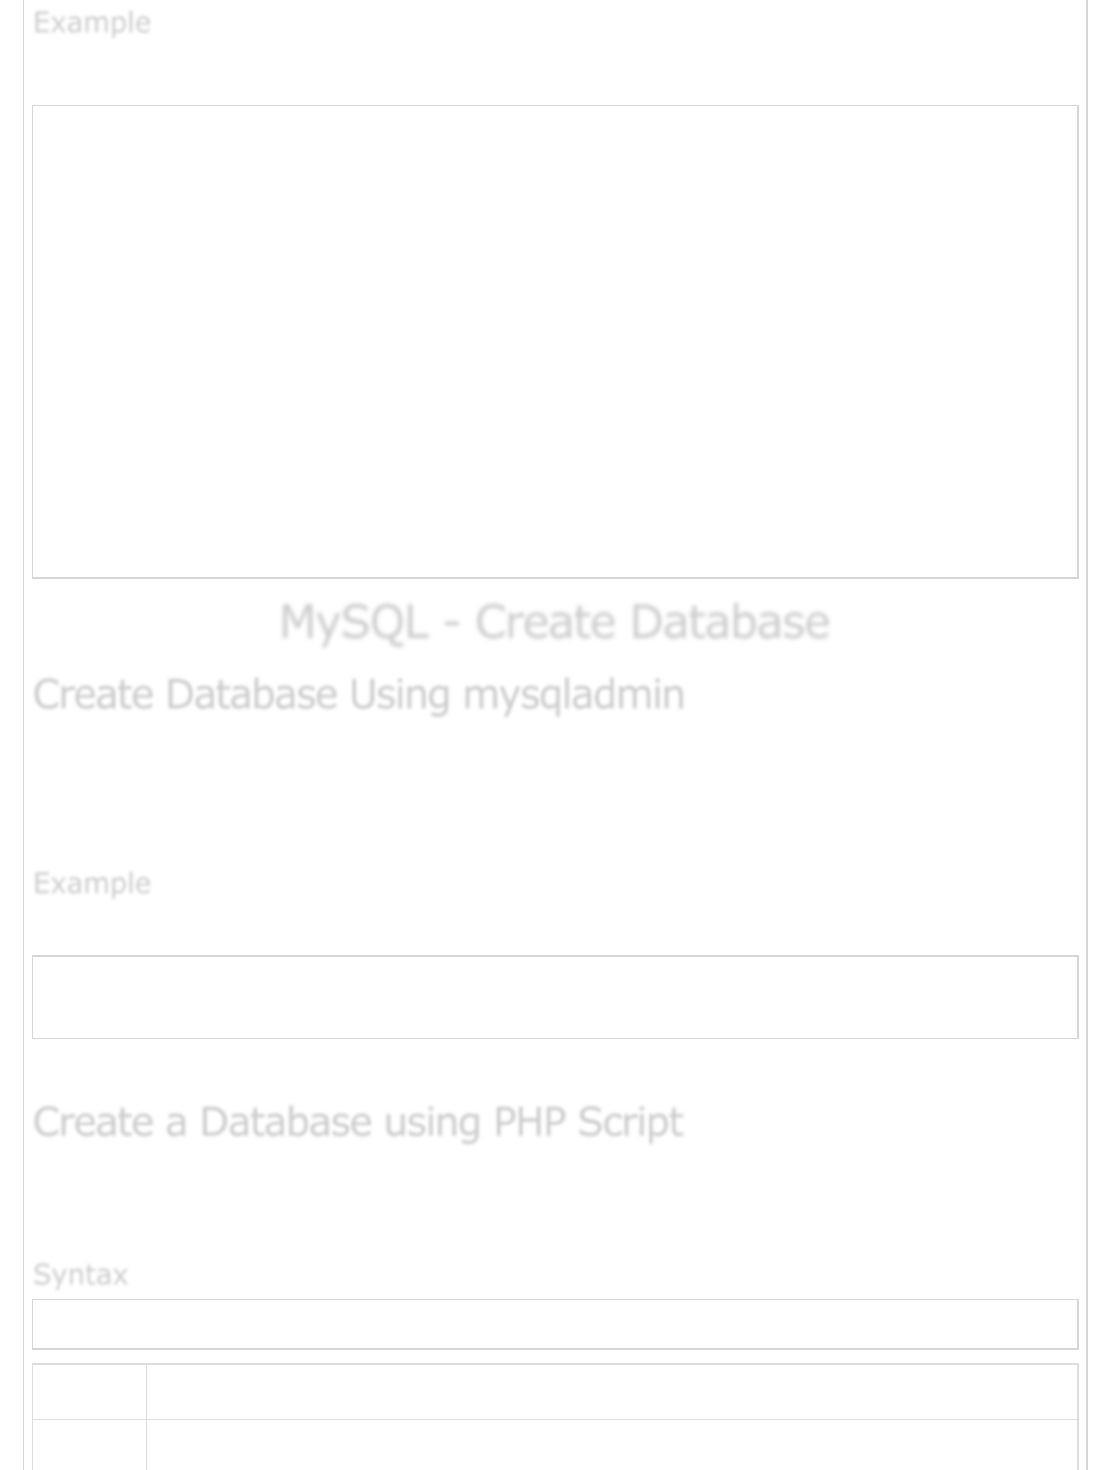Image resolution: width=1110 pixels, height=1470 pixels.
Task: Click the word Create in the mysqladmin heading
Action: coord(93,695)
